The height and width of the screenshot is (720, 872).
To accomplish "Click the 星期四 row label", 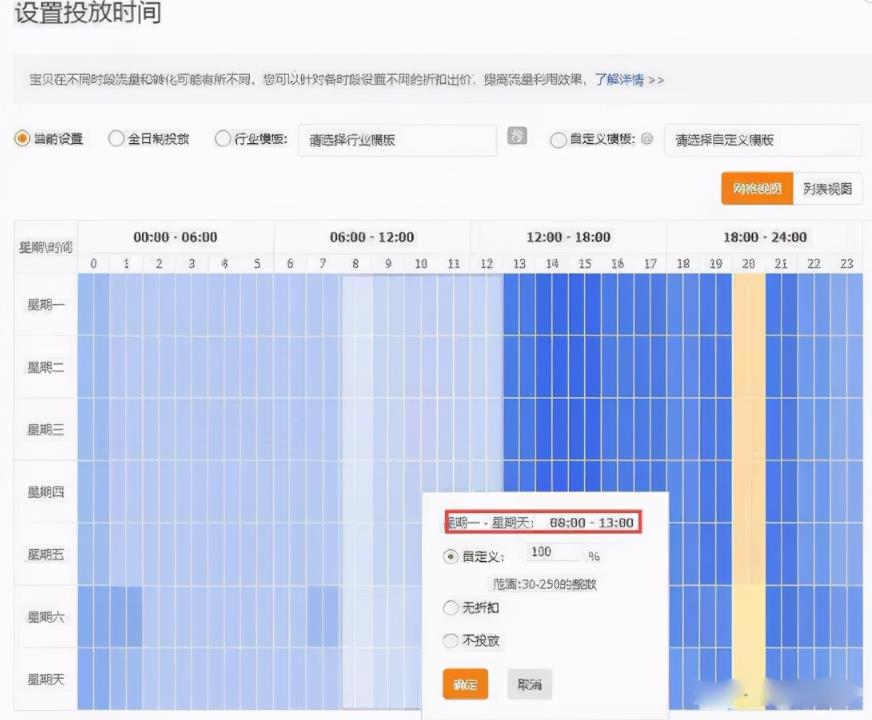I will [46, 492].
